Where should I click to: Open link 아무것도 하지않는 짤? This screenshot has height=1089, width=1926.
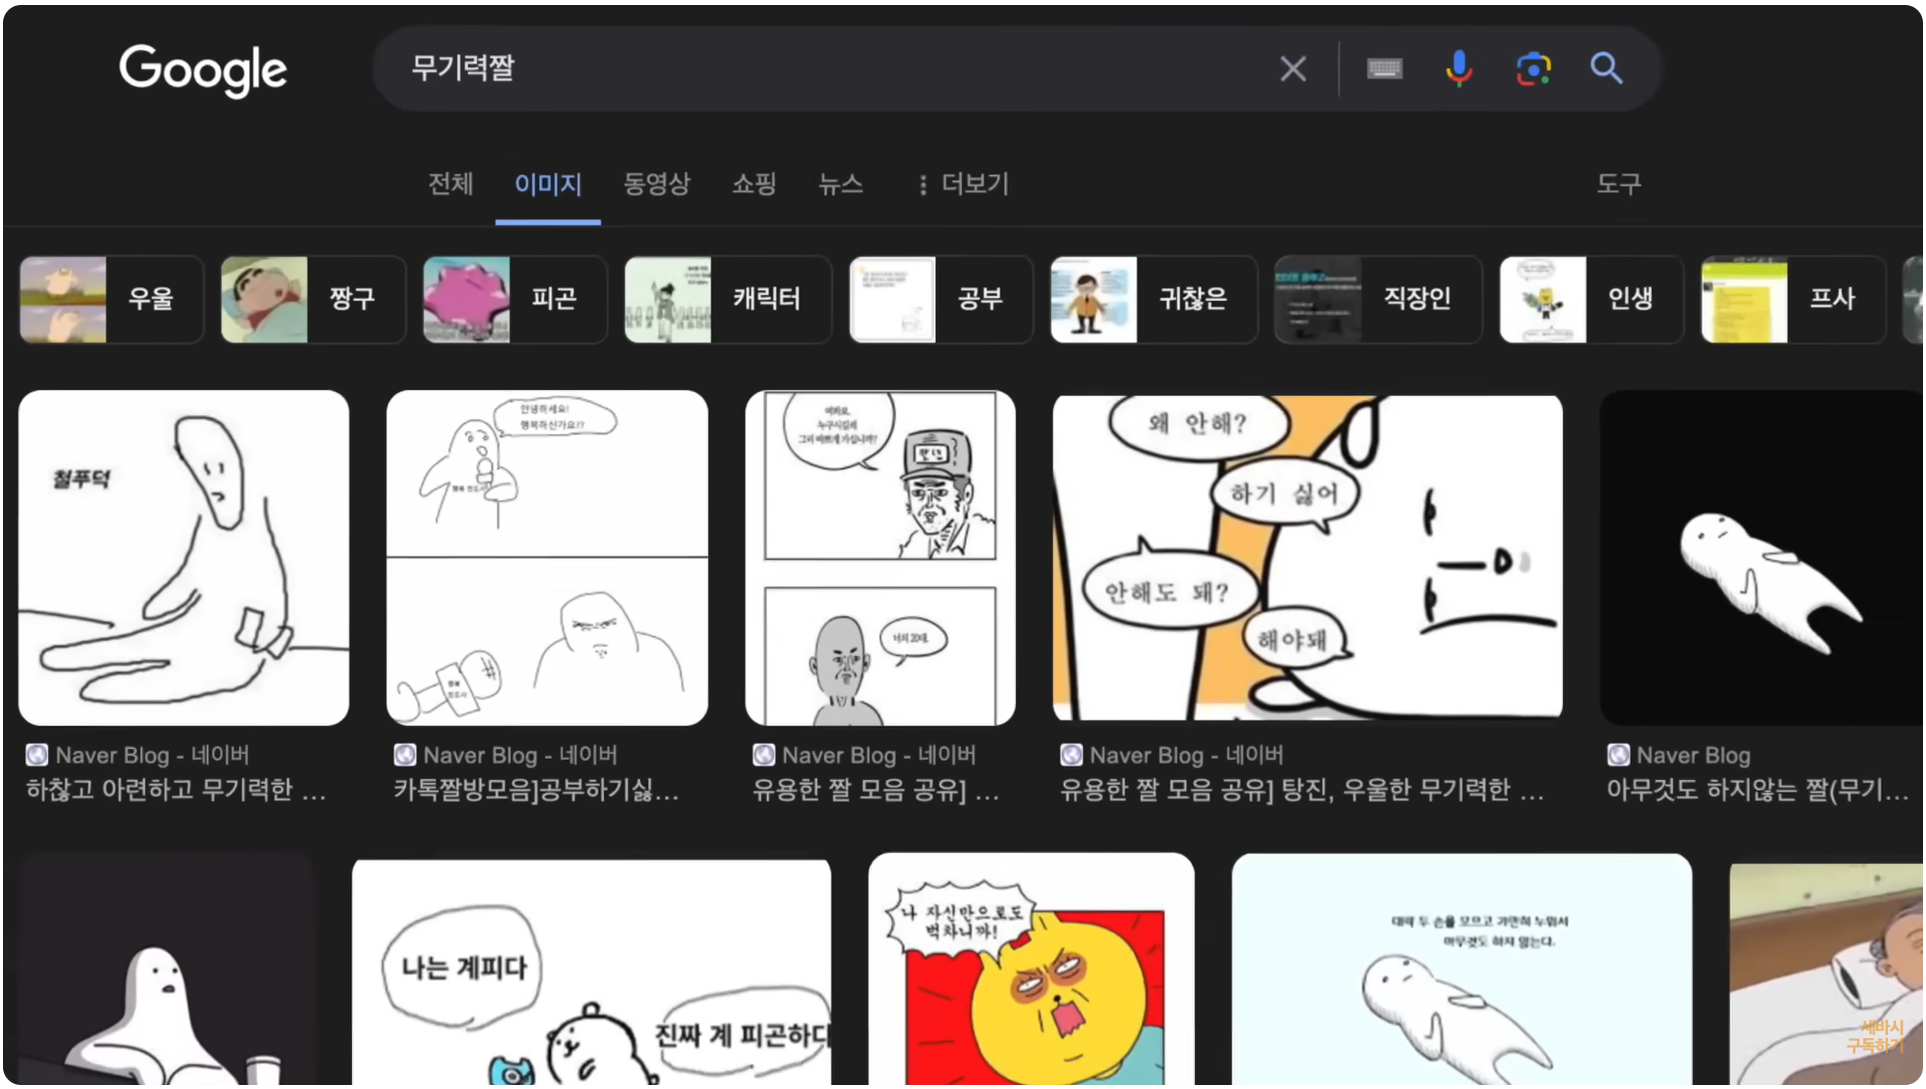[x=1756, y=790]
